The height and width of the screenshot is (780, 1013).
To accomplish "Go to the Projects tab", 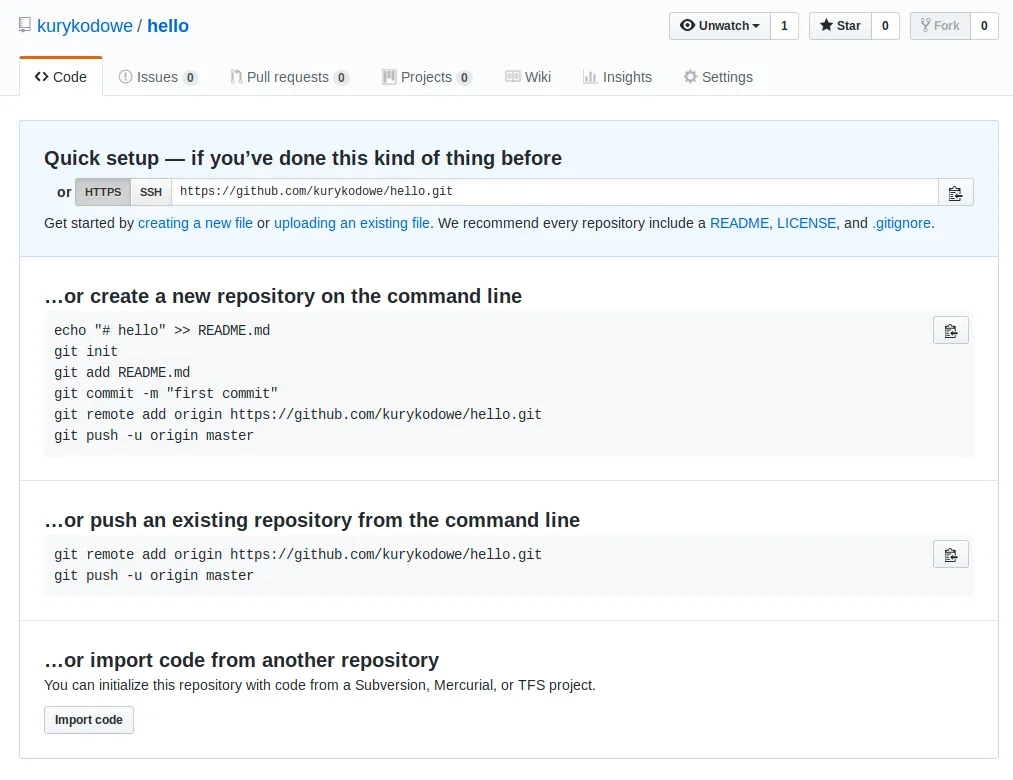I will pos(426,77).
